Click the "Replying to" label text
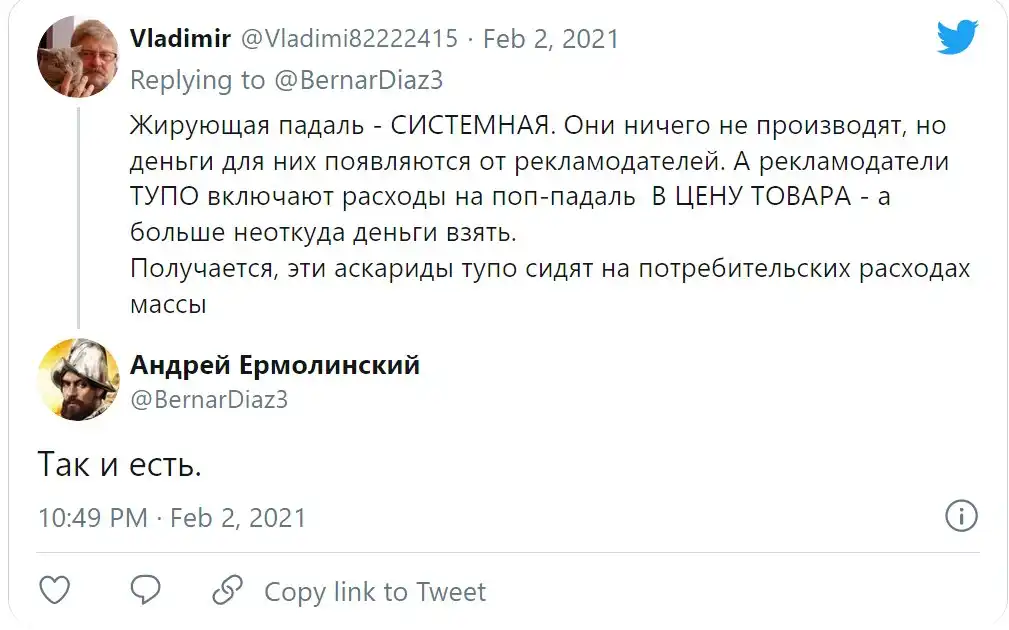The height and width of the screenshot is (630, 1009). click(x=197, y=80)
